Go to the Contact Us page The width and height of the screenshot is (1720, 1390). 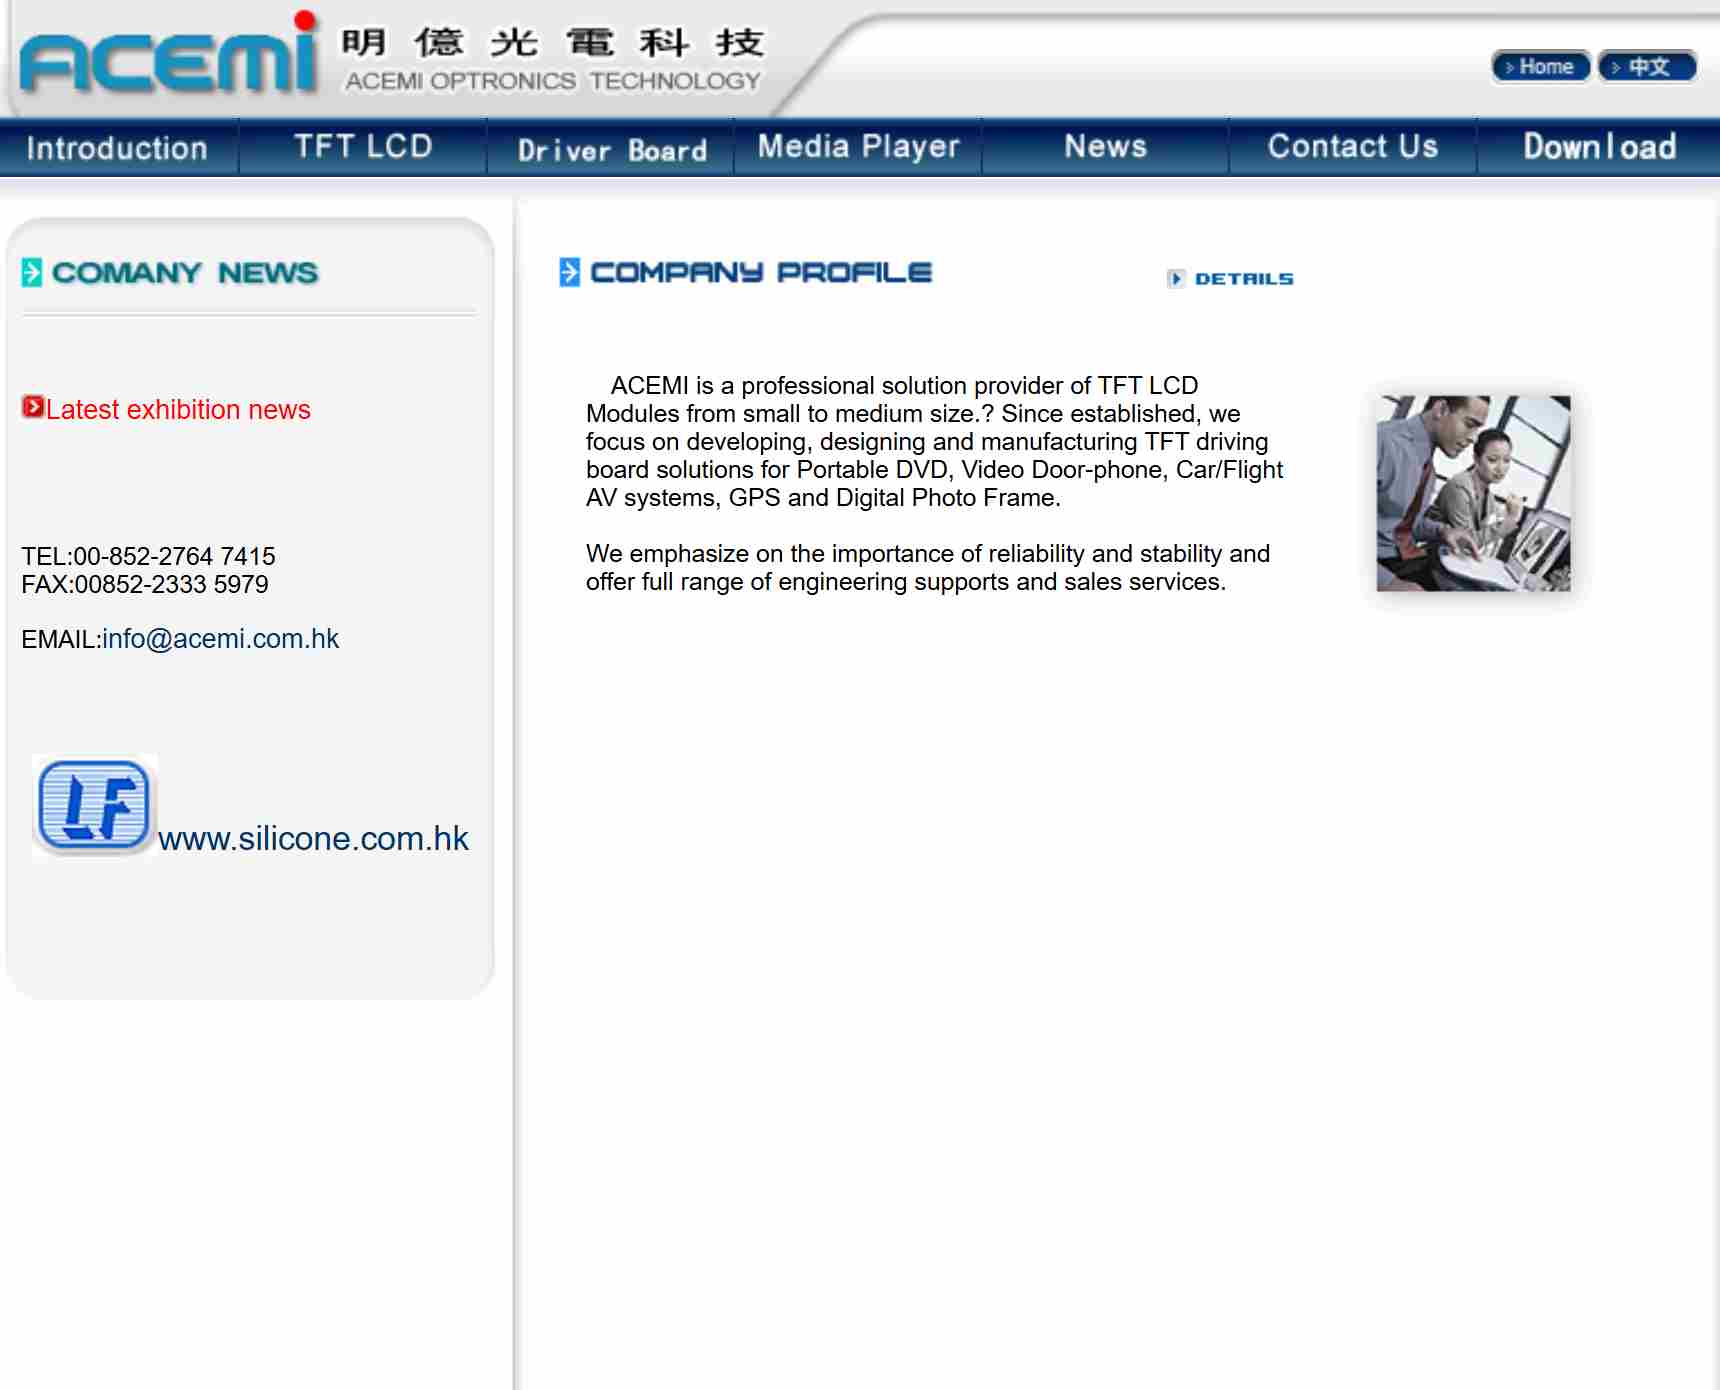click(x=1352, y=147)
